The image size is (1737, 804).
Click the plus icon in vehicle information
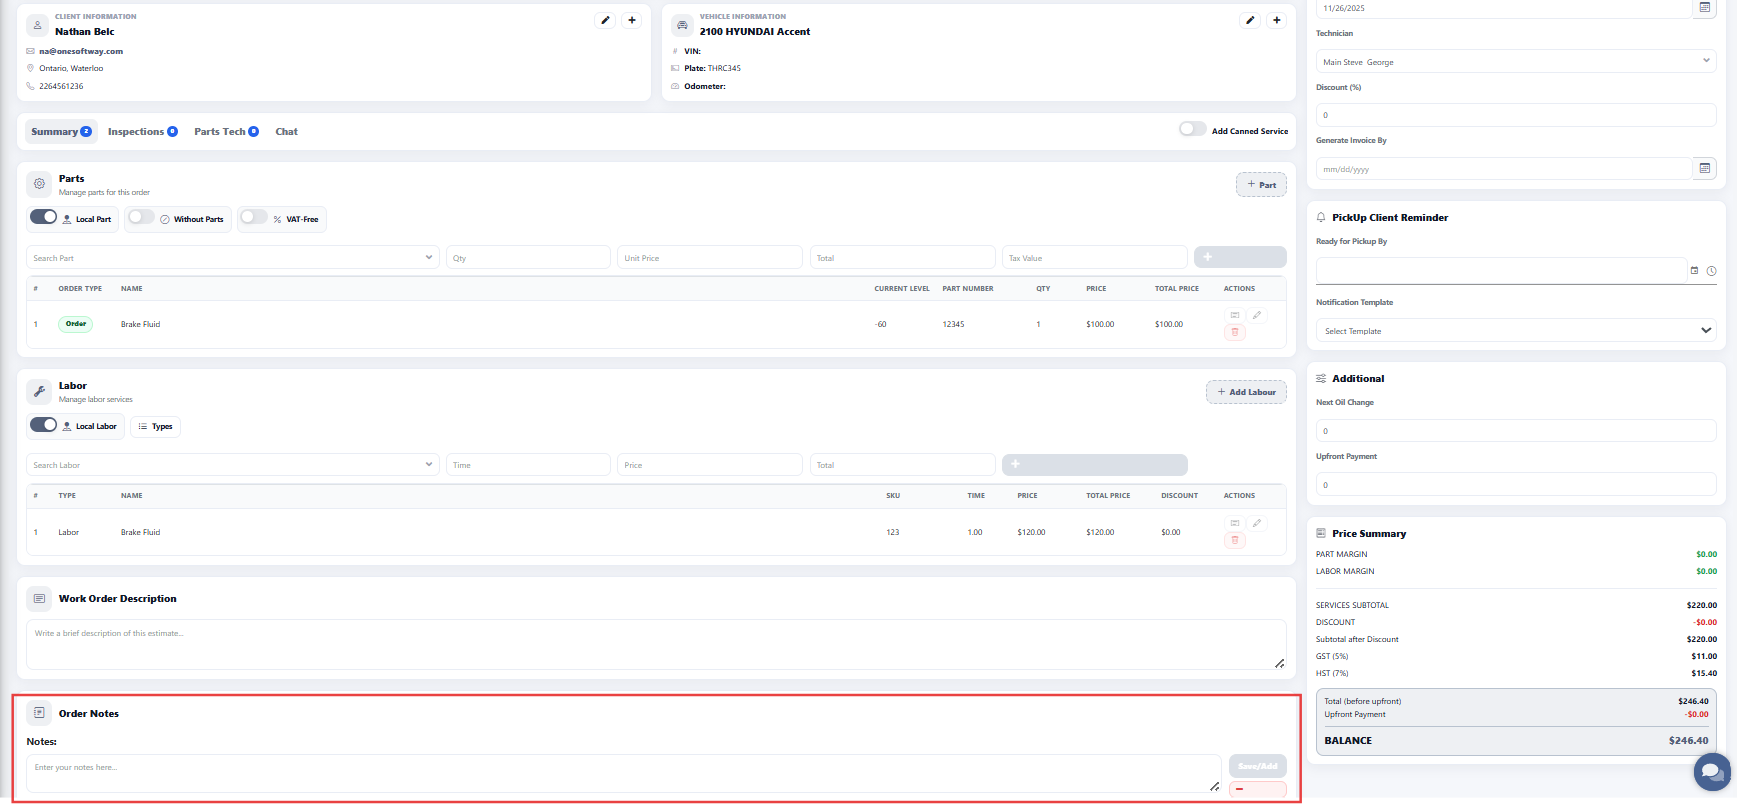(x=1277, y=20)
